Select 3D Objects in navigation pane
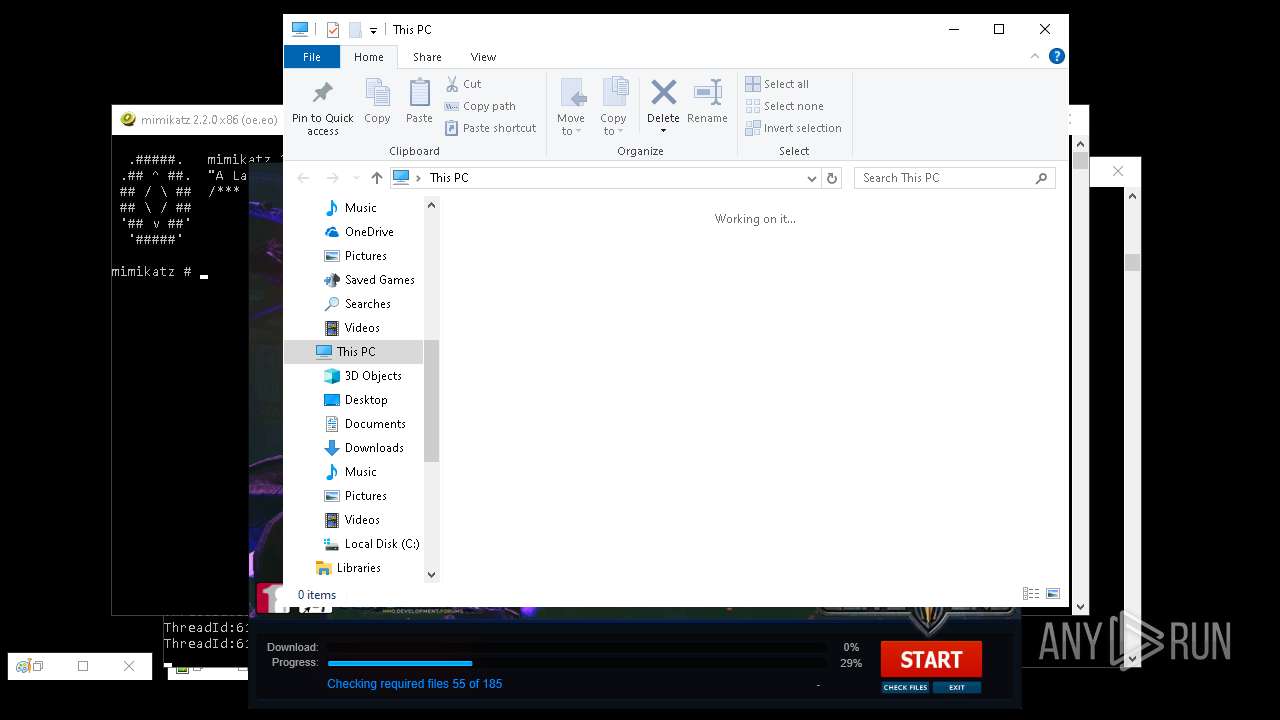This screenshot has height=720, width=1280. (x=362, y=376)
